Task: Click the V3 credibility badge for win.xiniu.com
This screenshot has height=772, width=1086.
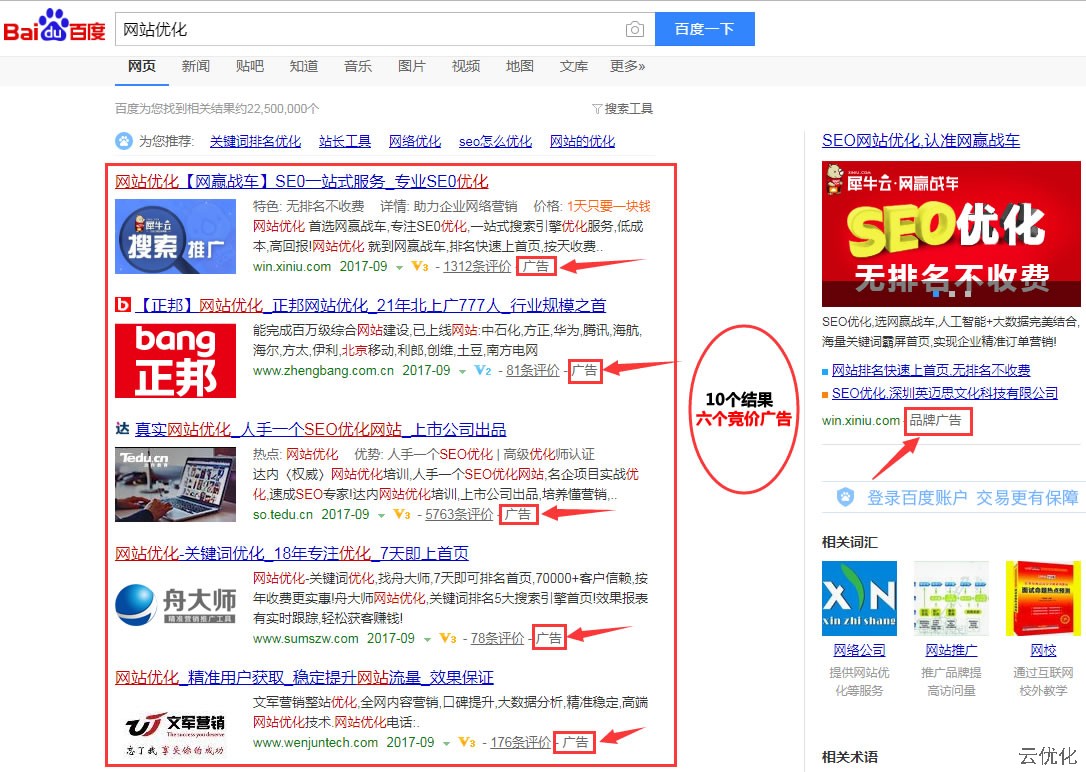Action: tap(420, 267)
